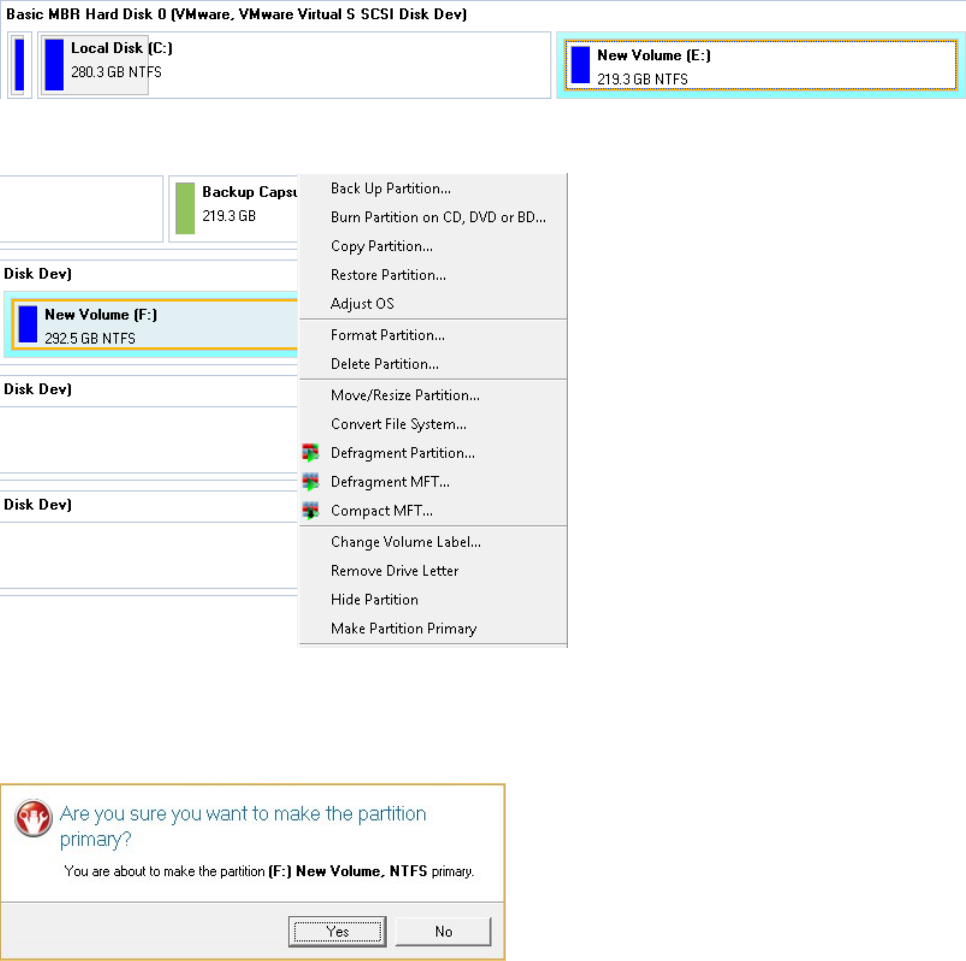This screenshot has width=966, height=961.
Task: Click Adjust OS menu item
Action: click(432, 304)
